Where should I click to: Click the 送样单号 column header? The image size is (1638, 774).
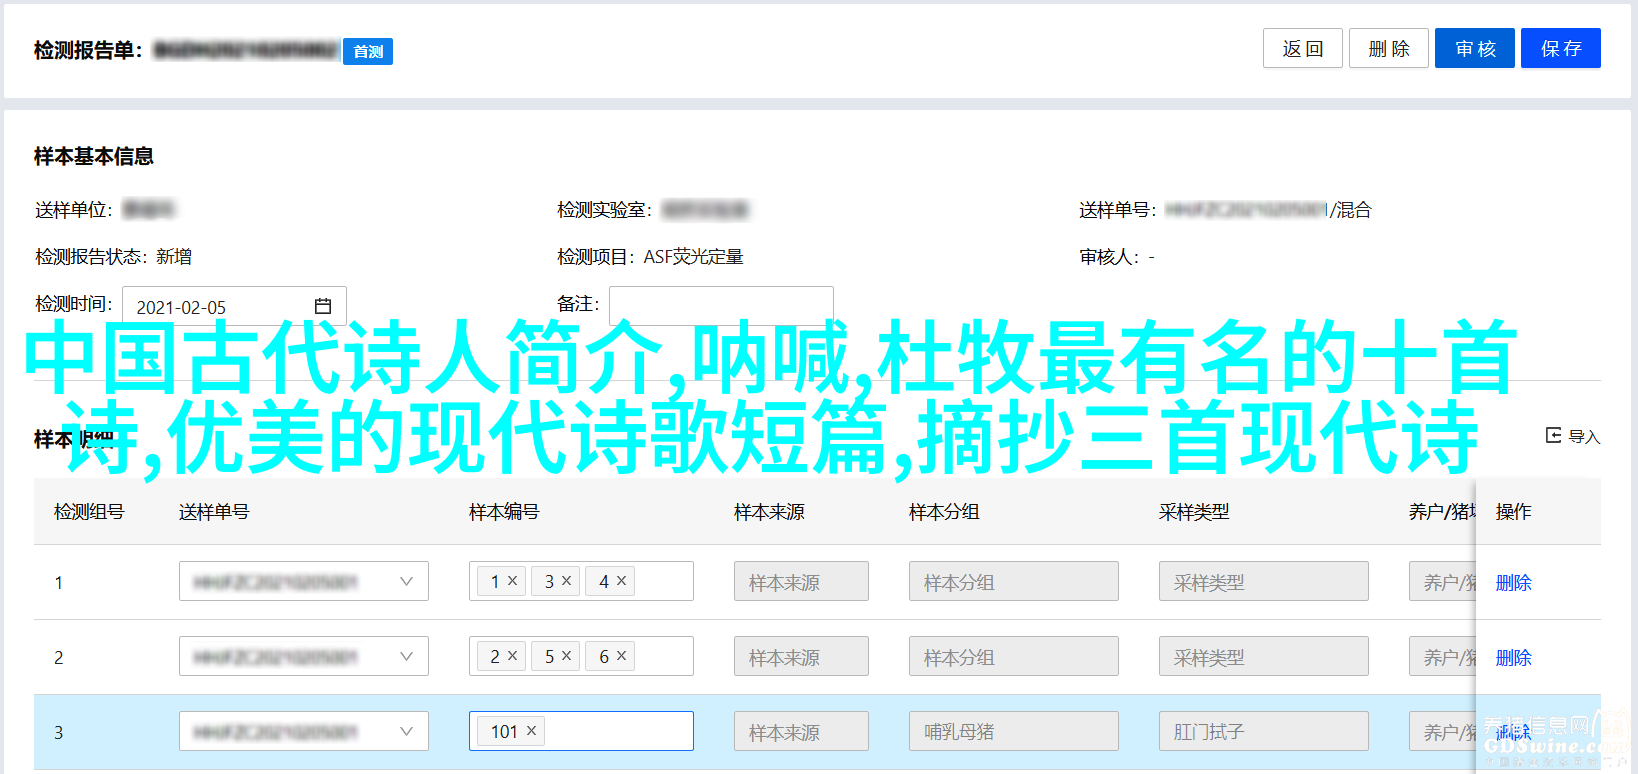click(214, 511)
